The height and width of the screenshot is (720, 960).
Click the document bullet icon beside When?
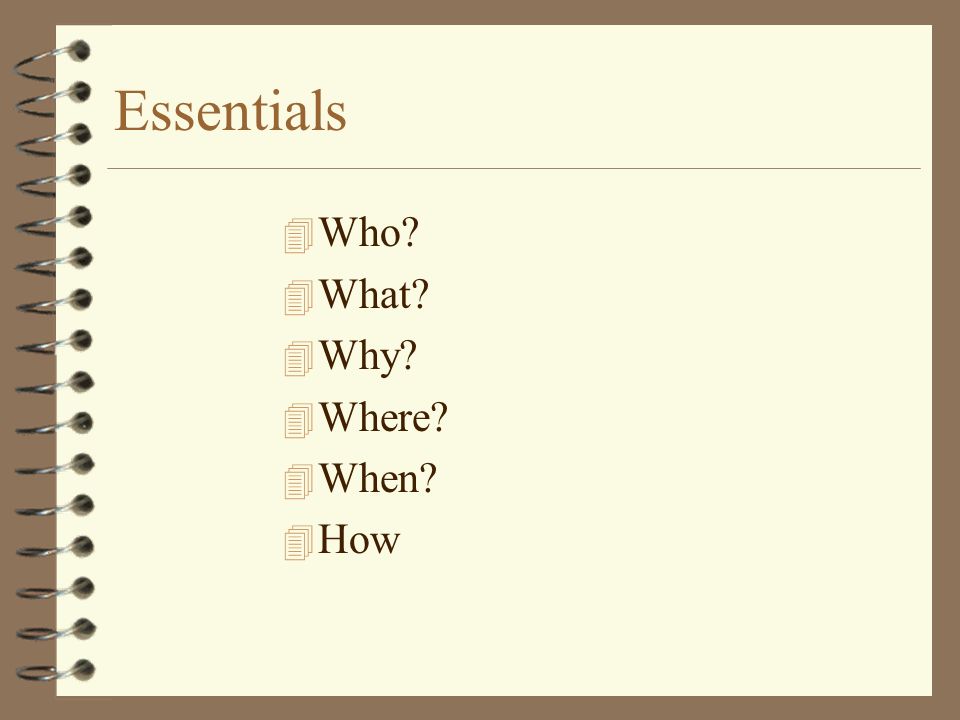(299, 481)
